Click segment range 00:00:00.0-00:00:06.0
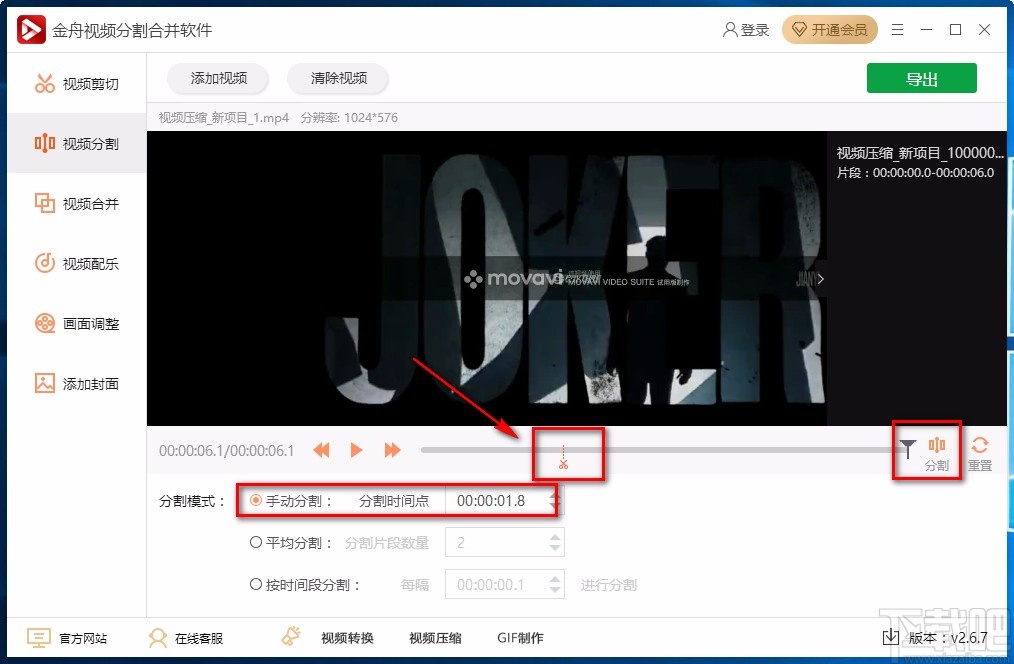The width and height of the screenshot is (1014, 664). pyautogui.click(x=933, y=173)
